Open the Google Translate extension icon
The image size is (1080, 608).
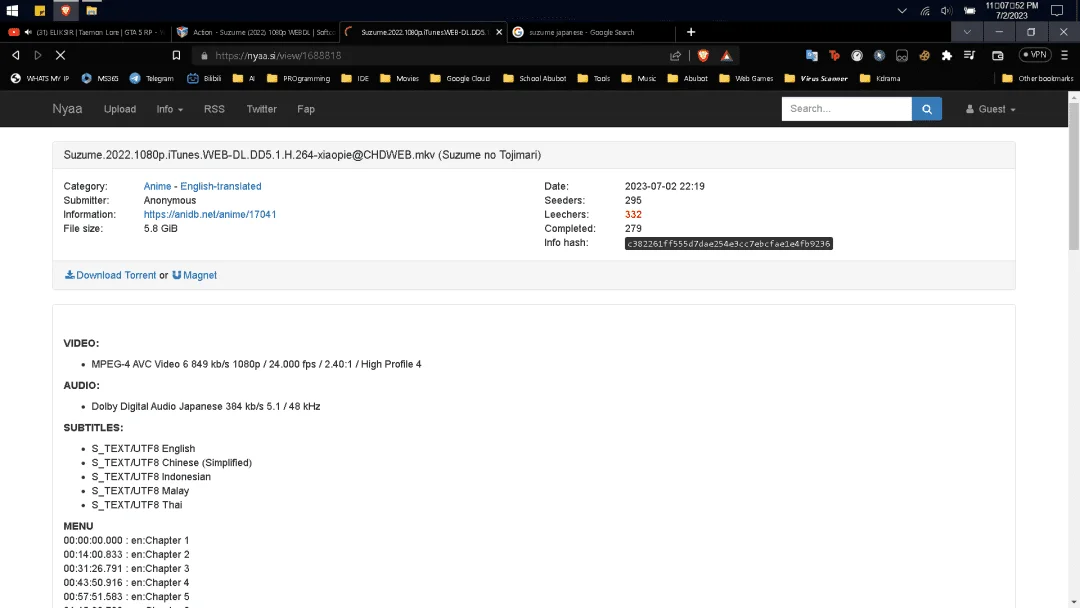[x=811, y=56]
